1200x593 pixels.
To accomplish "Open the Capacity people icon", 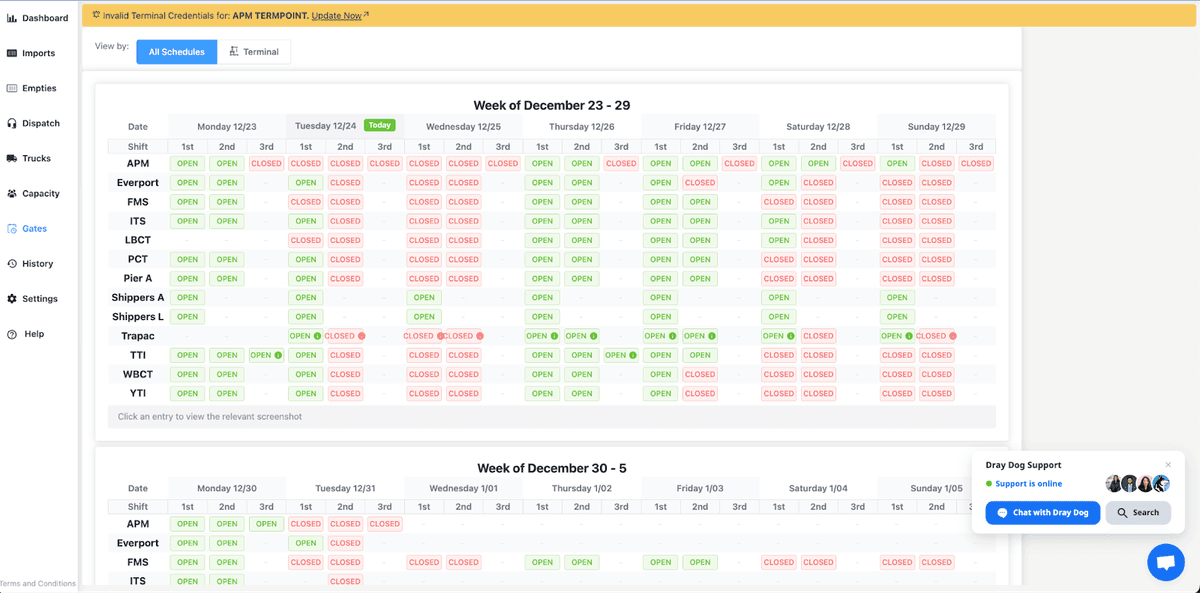I will click(x=12, y=193).
